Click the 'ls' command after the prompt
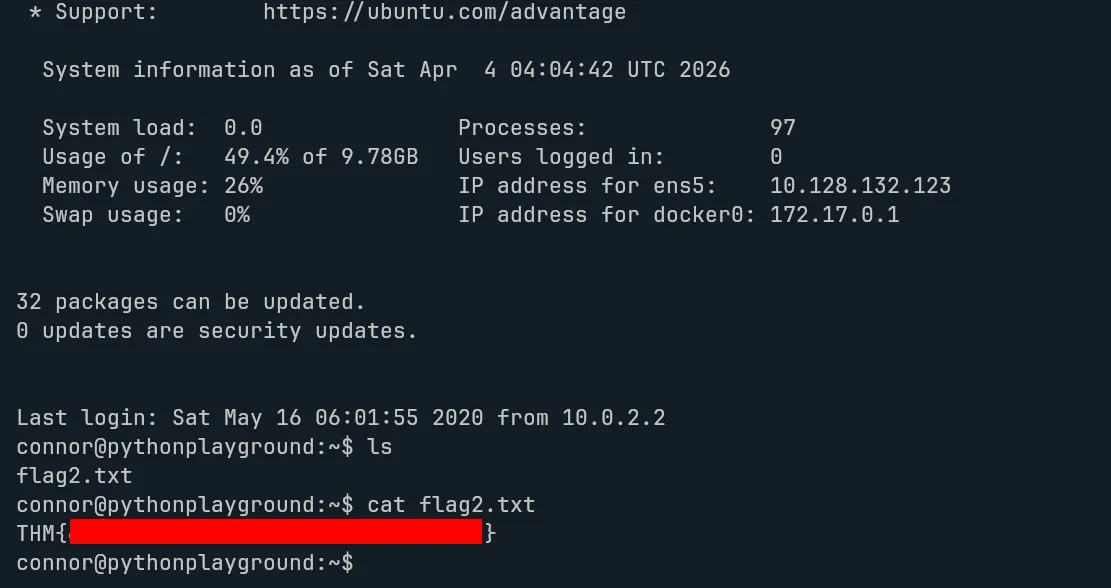 coord(380,447)
